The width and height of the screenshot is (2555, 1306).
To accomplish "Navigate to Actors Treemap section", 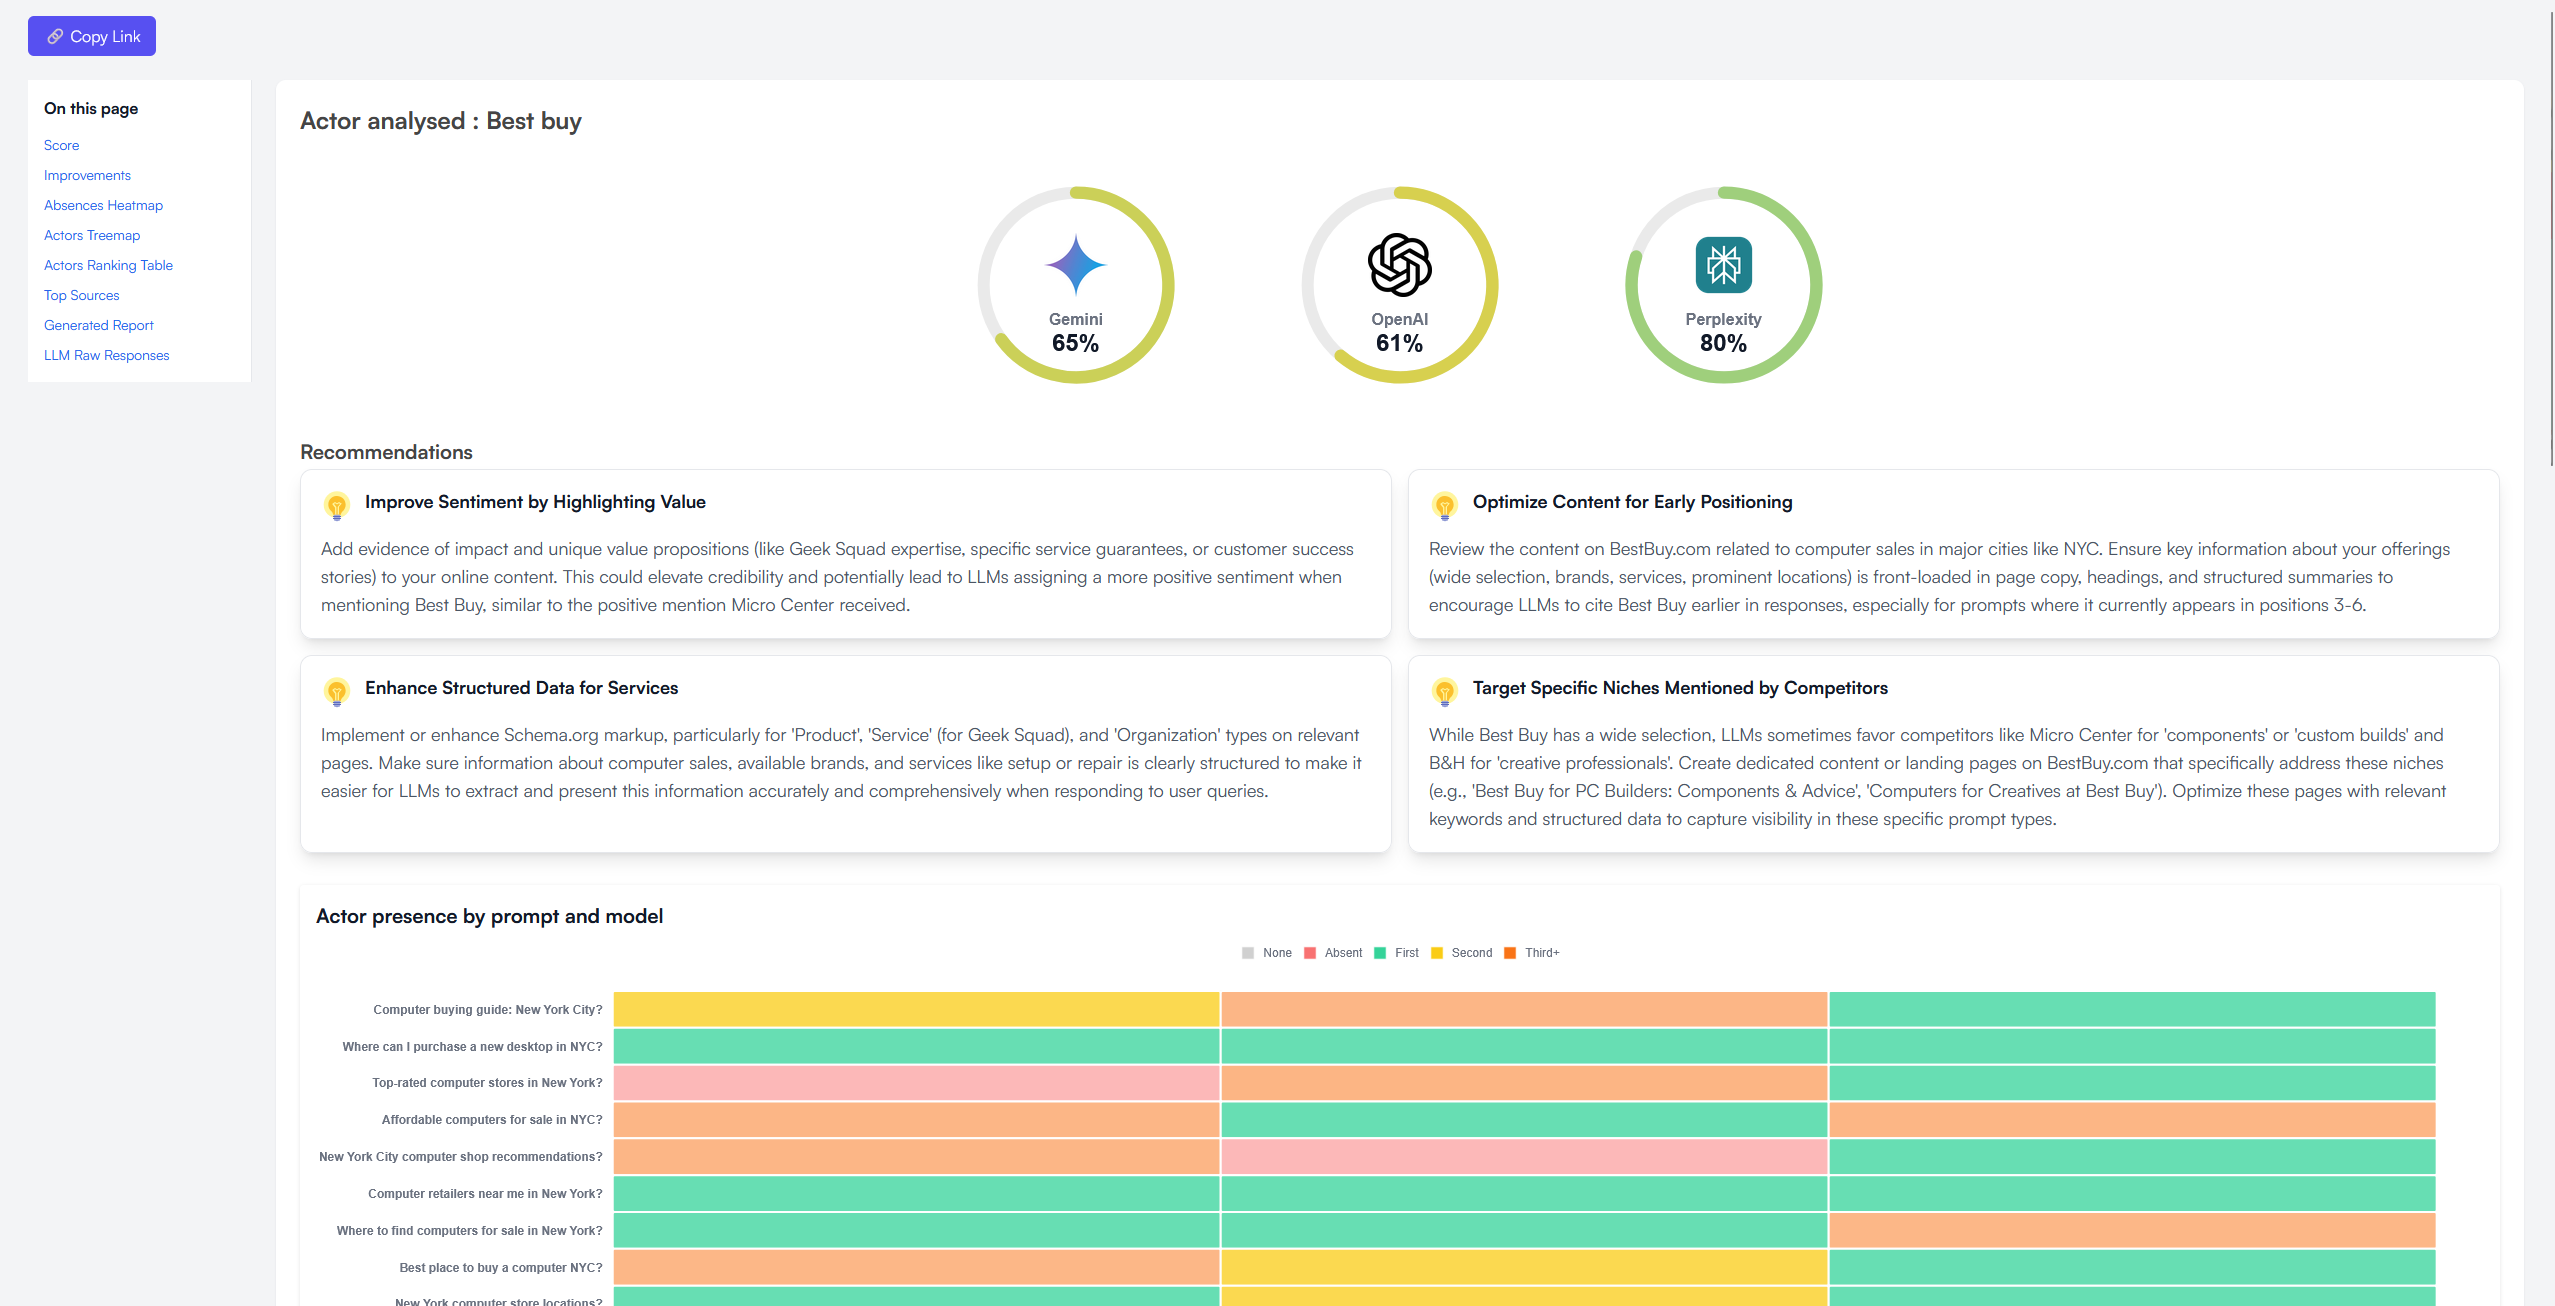I will (92, 235).
